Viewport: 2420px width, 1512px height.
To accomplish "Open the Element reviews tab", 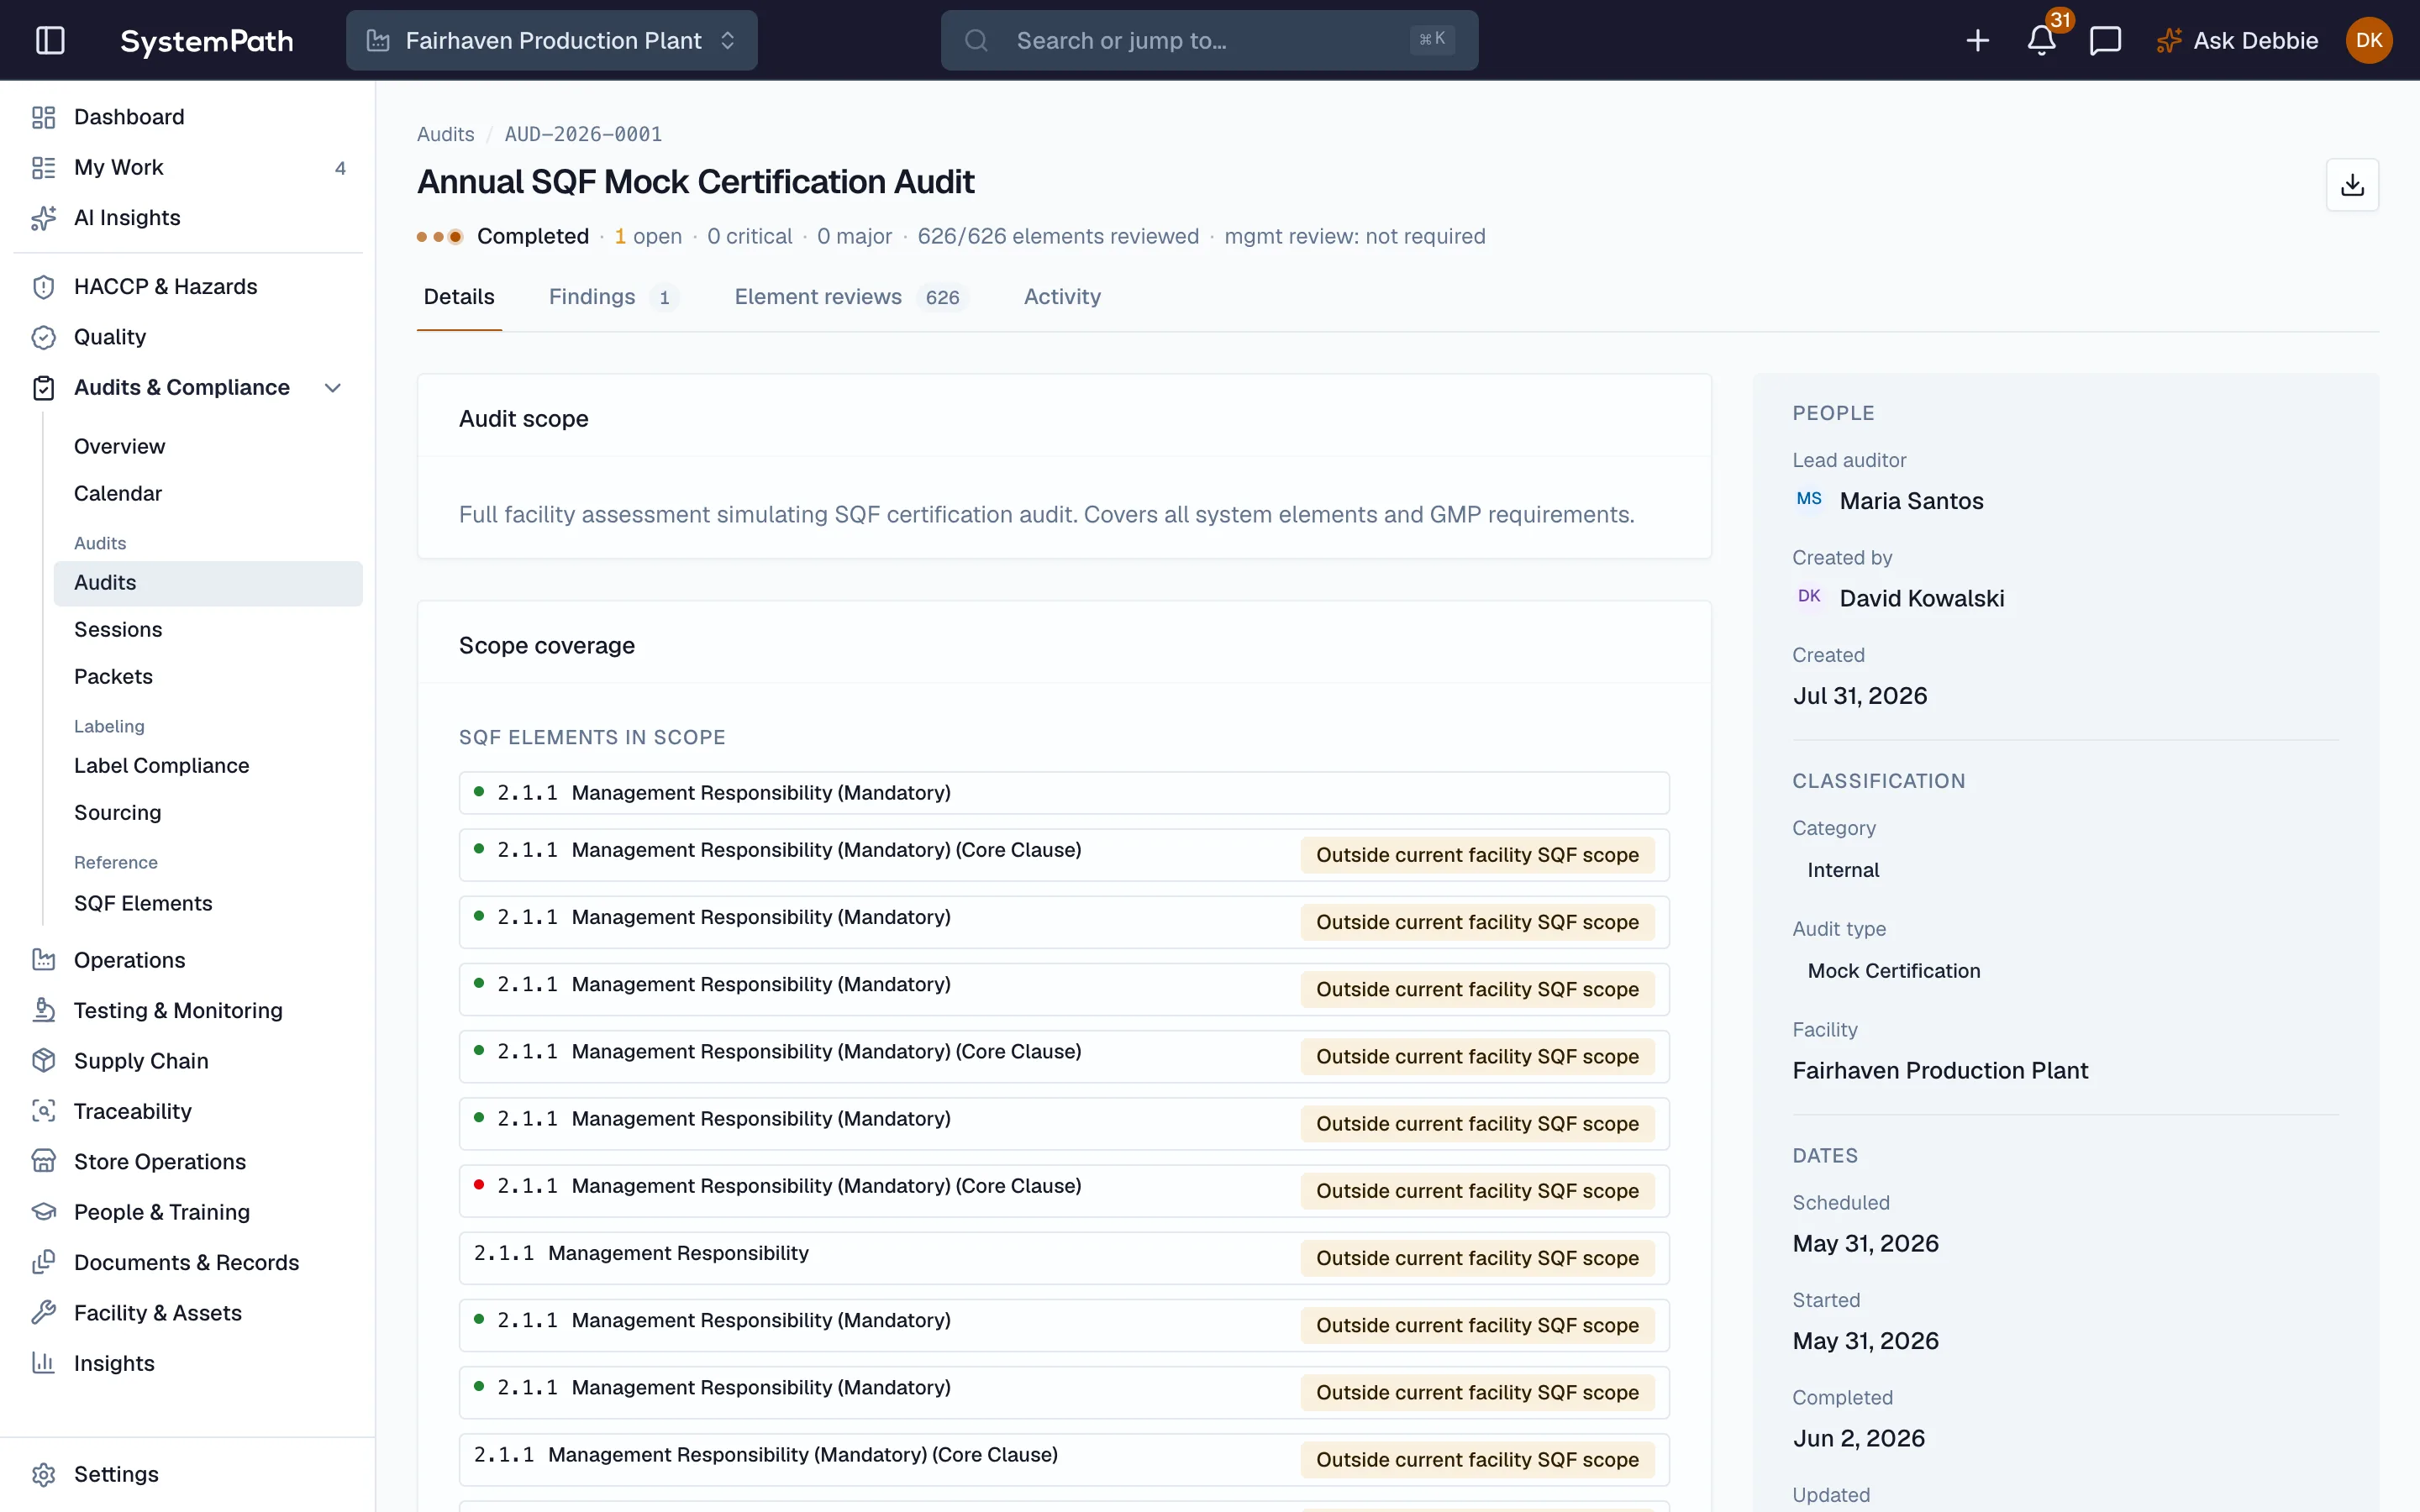I will [850, 297].
